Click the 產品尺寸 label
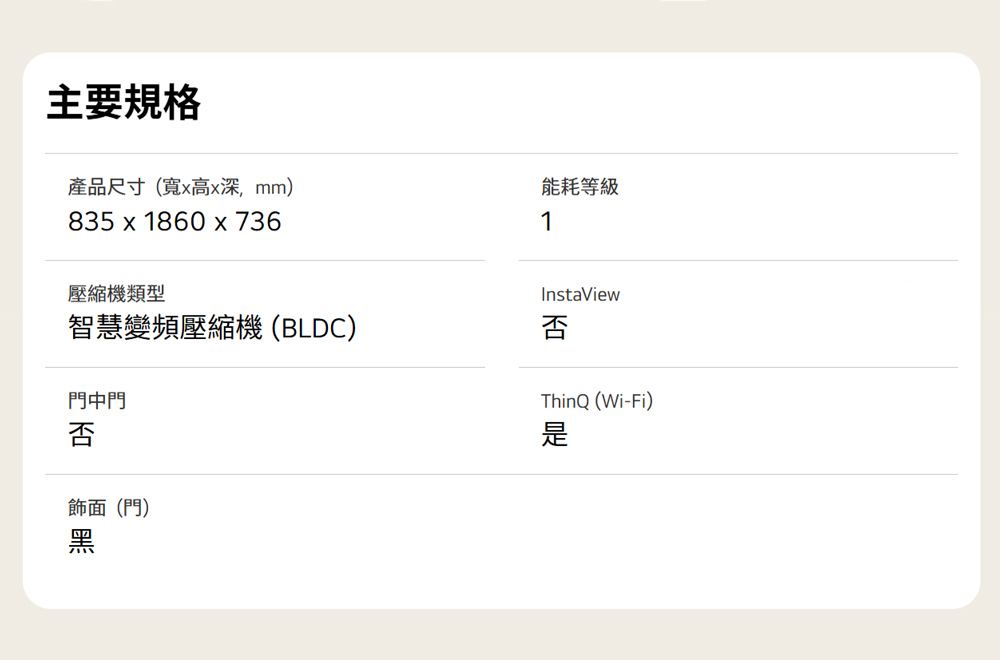 (107, 187)
